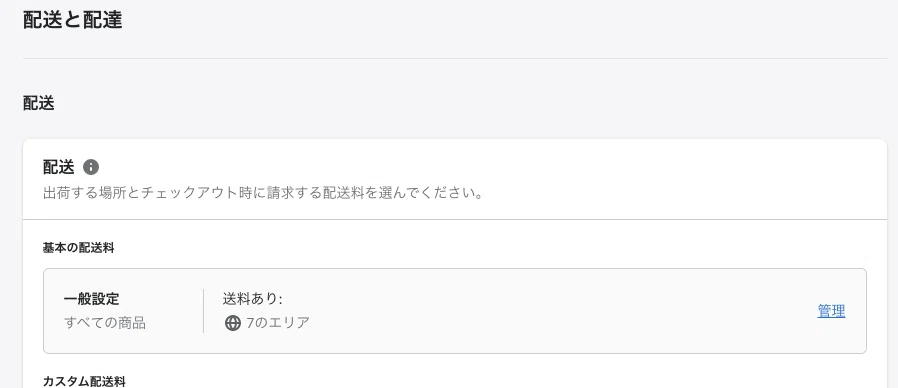Click the blank area right of the 配送と配達 title
898x388 pixels.
[x=504, y=20]
